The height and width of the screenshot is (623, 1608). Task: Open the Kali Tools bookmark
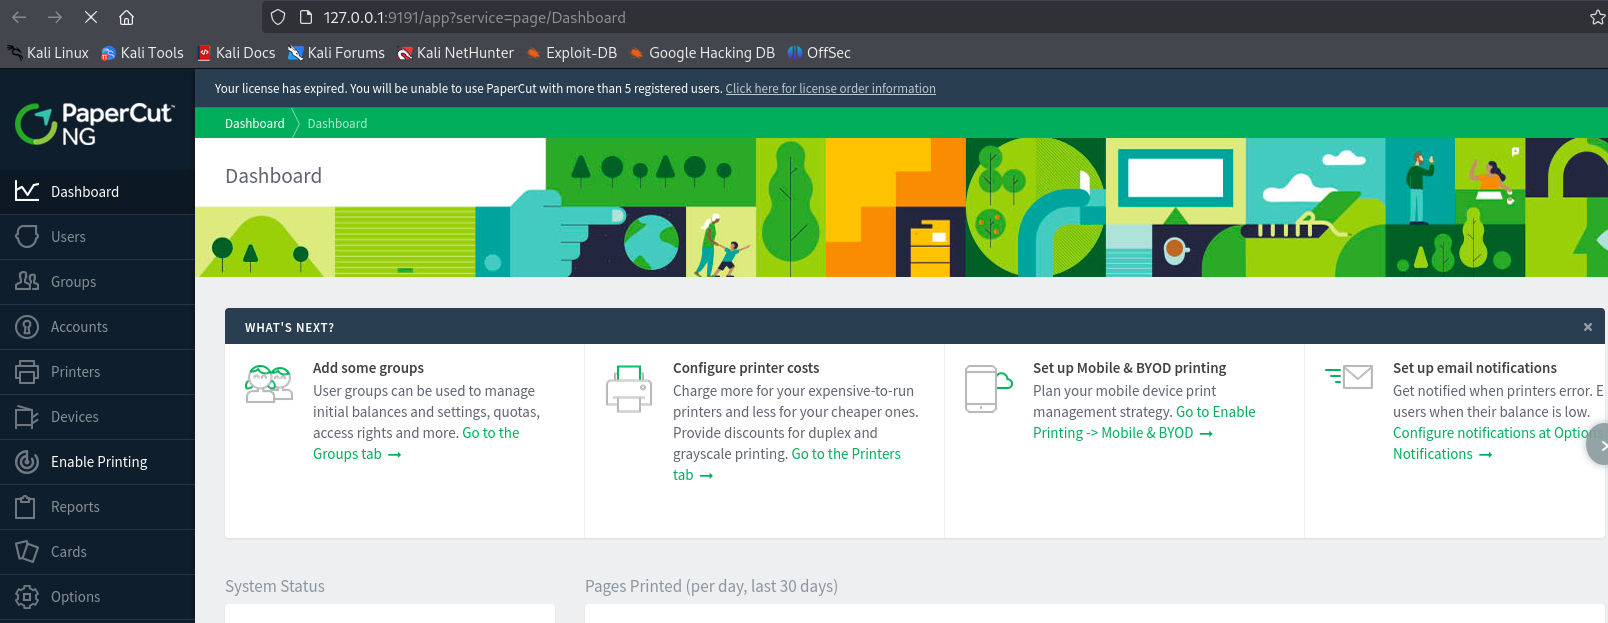point(142,53)
